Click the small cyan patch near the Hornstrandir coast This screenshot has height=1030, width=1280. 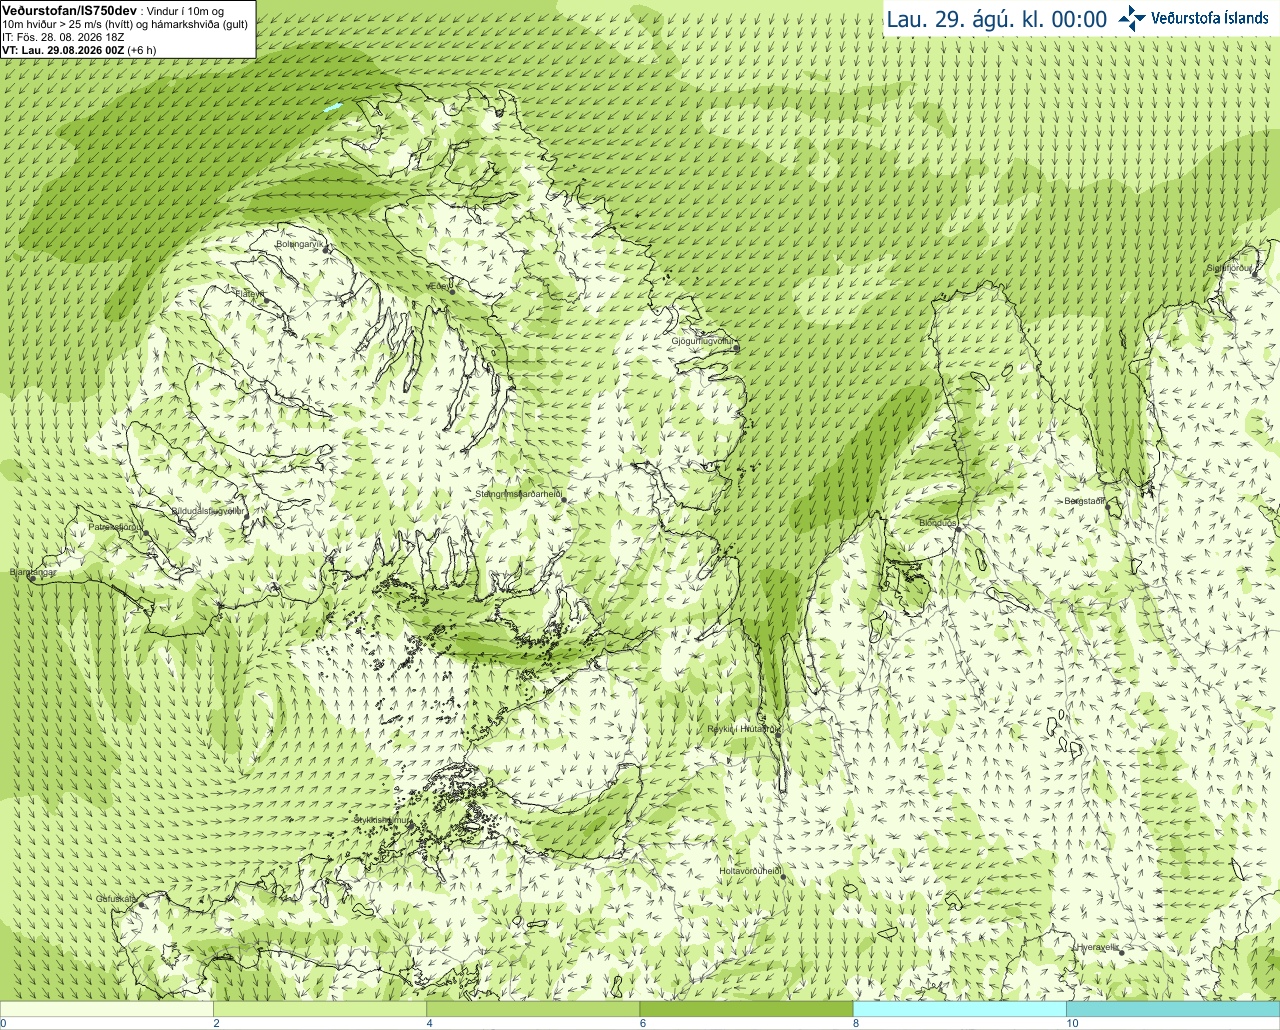[333, 106]
